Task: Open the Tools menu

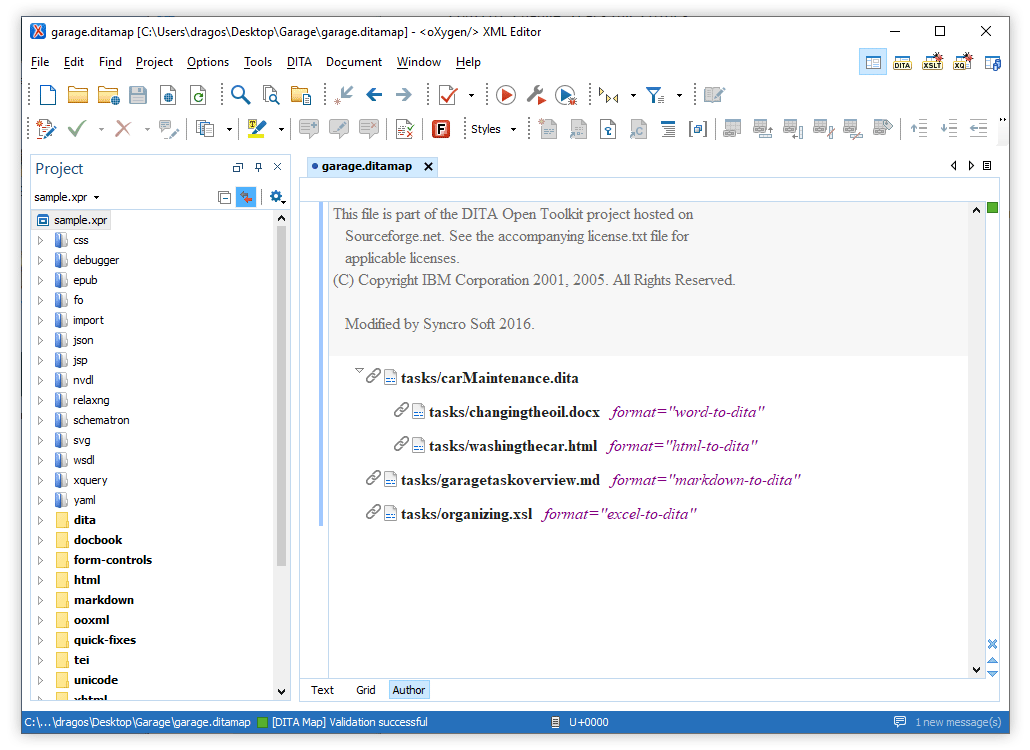Action: pyautogui.click(x=258, y=62)
